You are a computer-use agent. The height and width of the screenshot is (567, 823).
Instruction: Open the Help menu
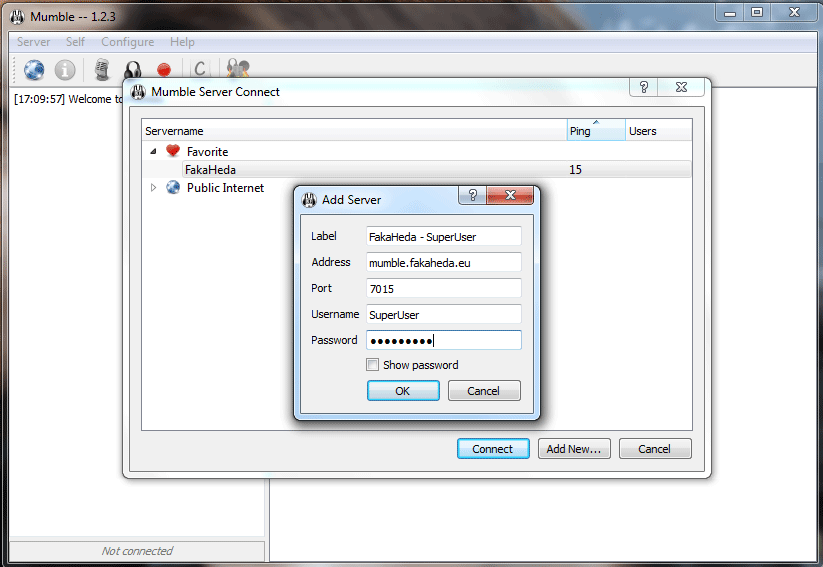click(x=182, y=42)
